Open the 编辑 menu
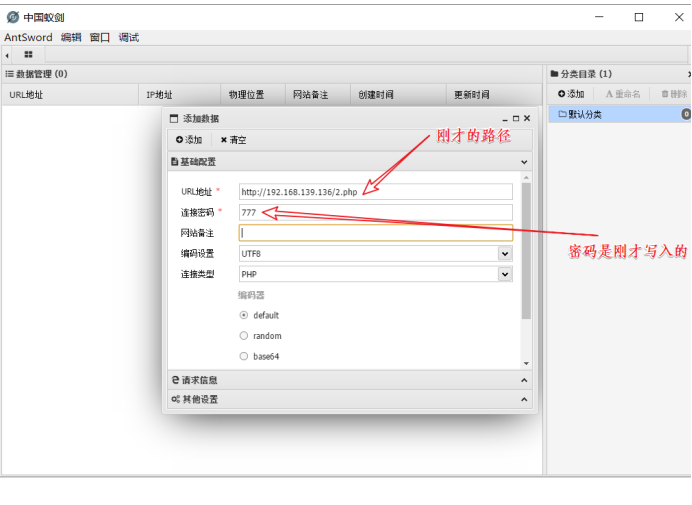Screen dimensions: 692x505 (71, 38)
